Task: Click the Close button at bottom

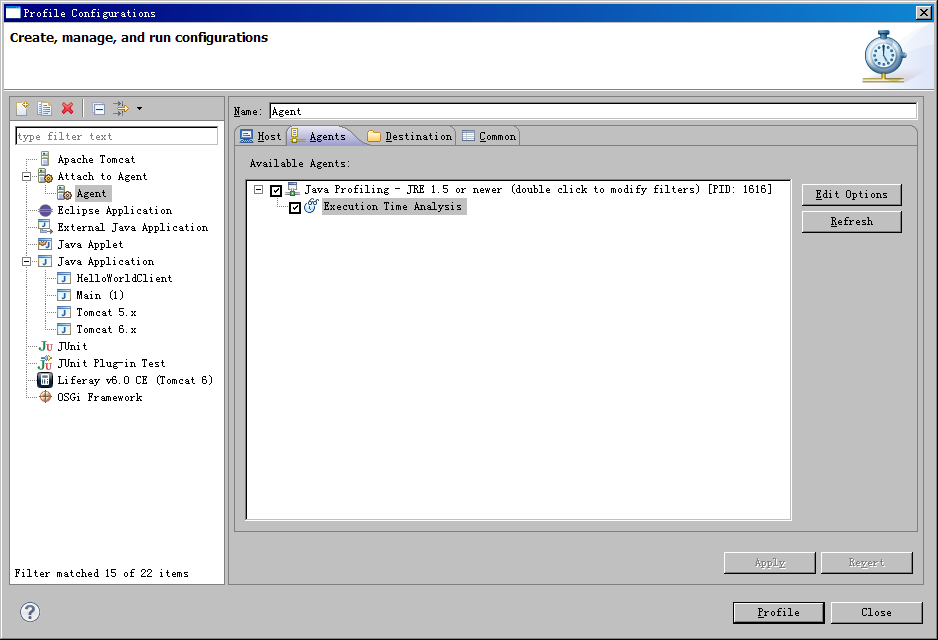Action: tap(876, 612)
